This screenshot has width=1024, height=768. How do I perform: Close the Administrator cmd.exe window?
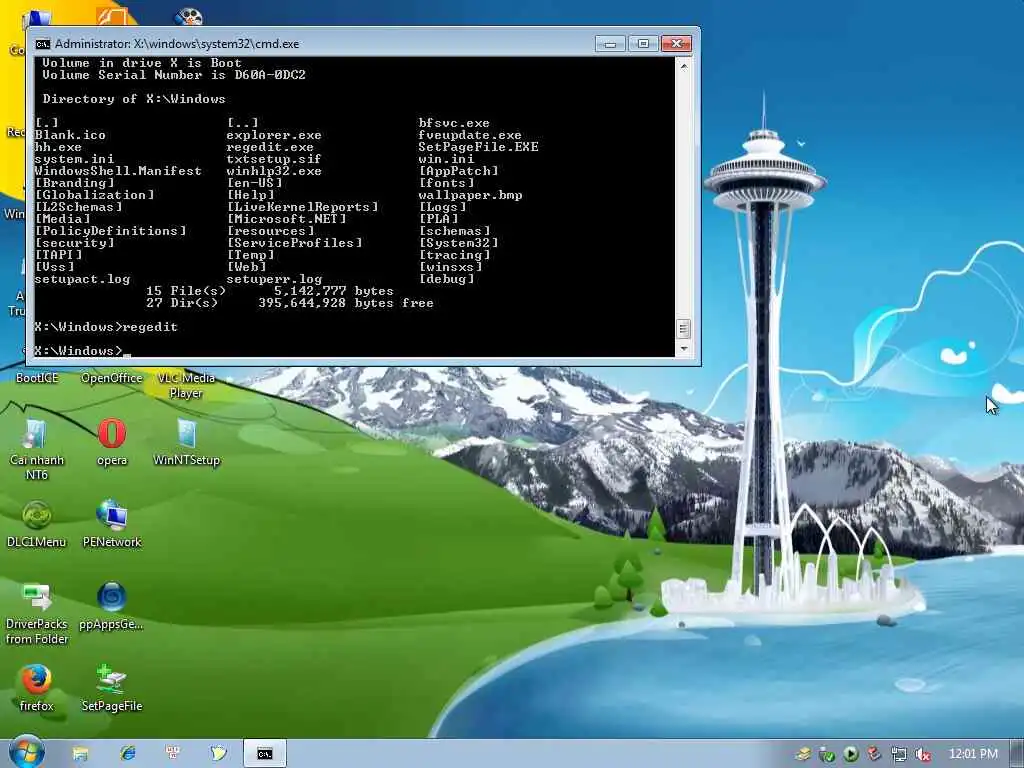tap(676, 44)
